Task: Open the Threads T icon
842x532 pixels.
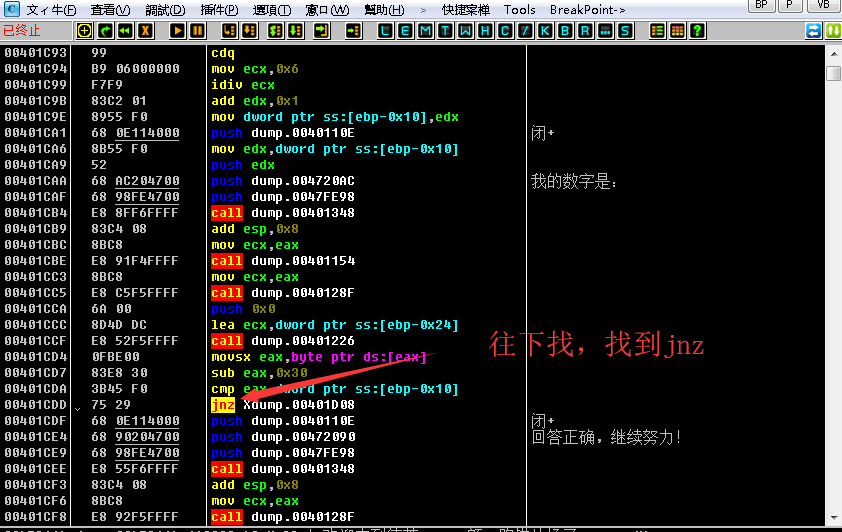Action: coord(445,31)
